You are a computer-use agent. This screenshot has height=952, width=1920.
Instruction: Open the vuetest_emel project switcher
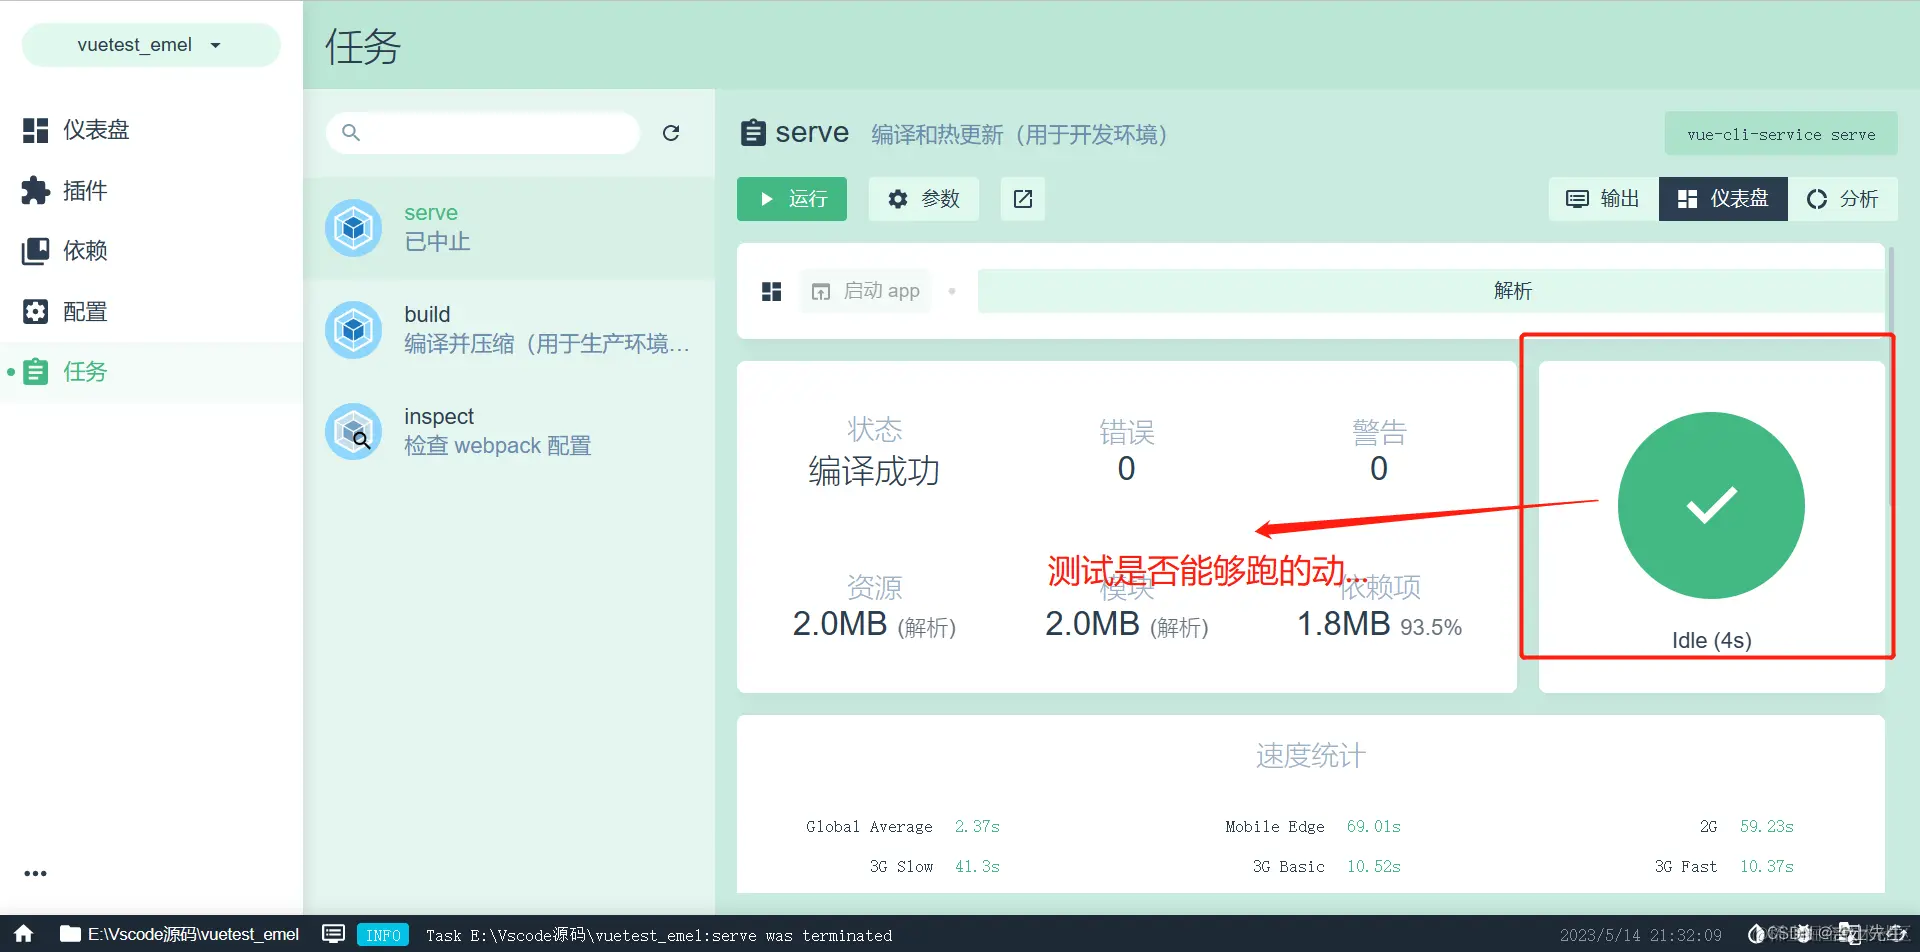point(150,44)
